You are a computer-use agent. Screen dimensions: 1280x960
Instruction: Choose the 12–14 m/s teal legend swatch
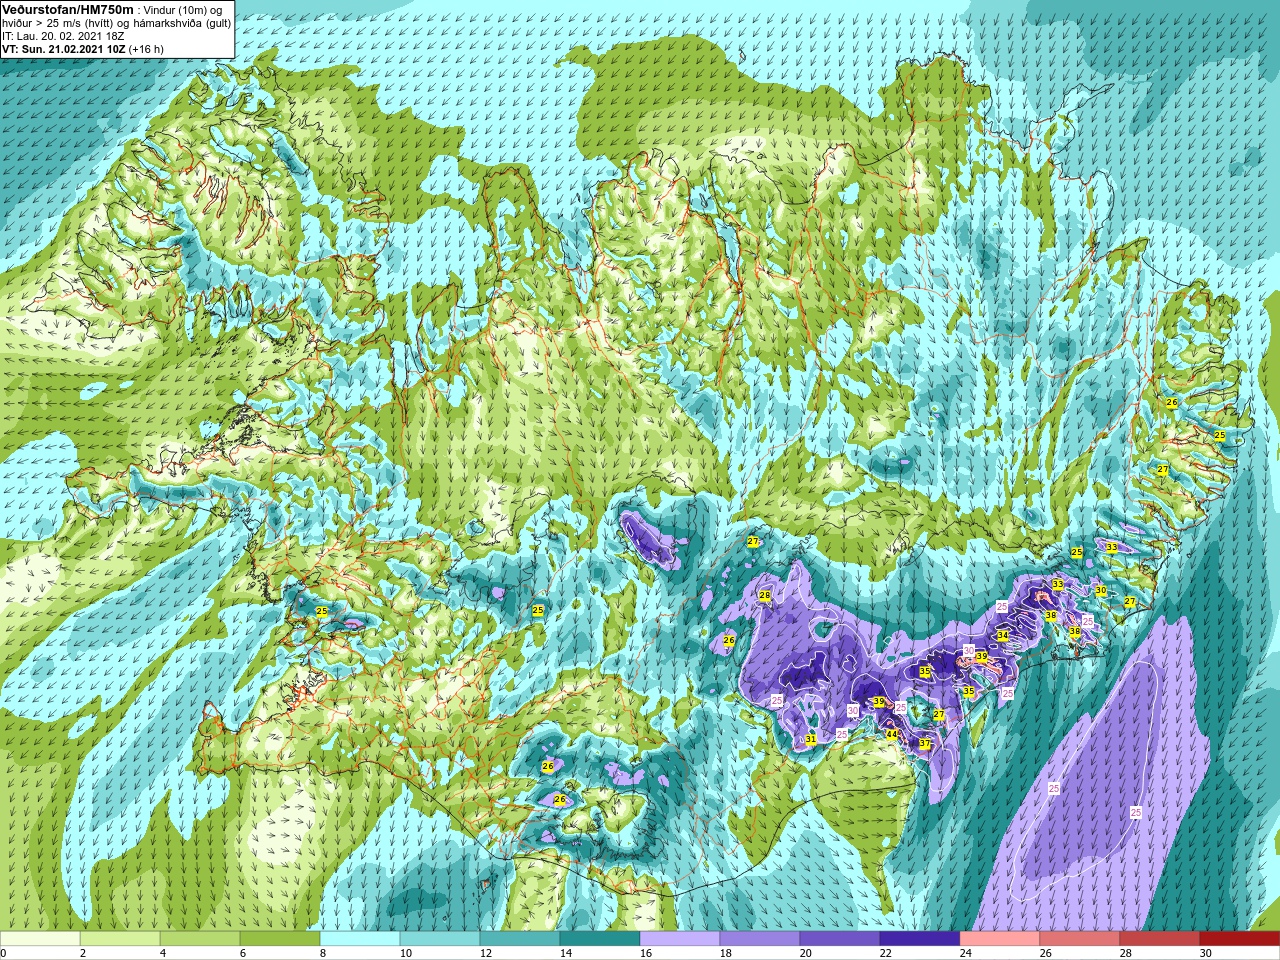(x=520, y=939)
